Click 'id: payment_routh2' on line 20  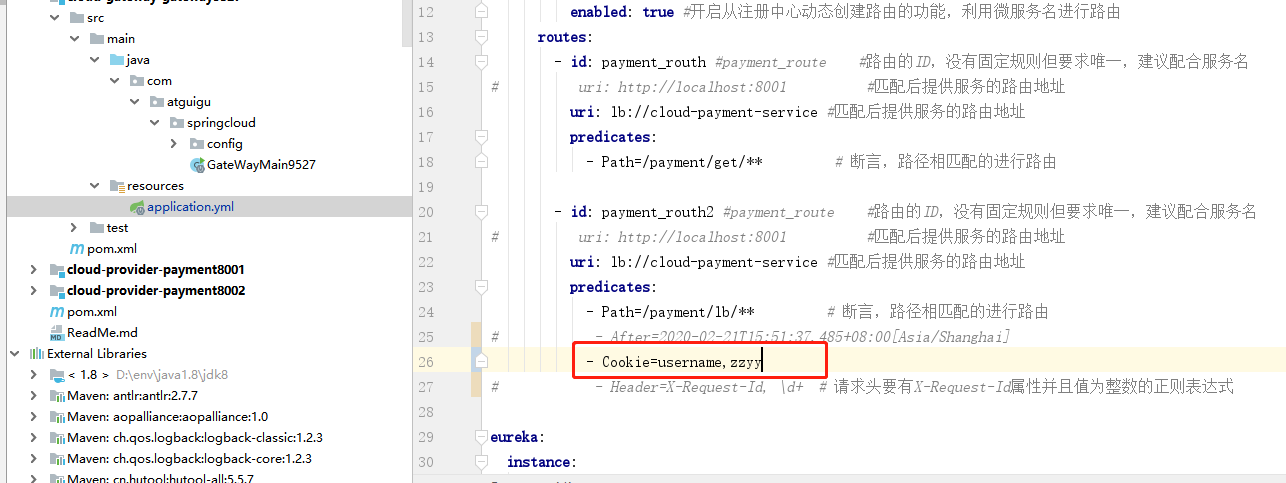click(642, 212)
